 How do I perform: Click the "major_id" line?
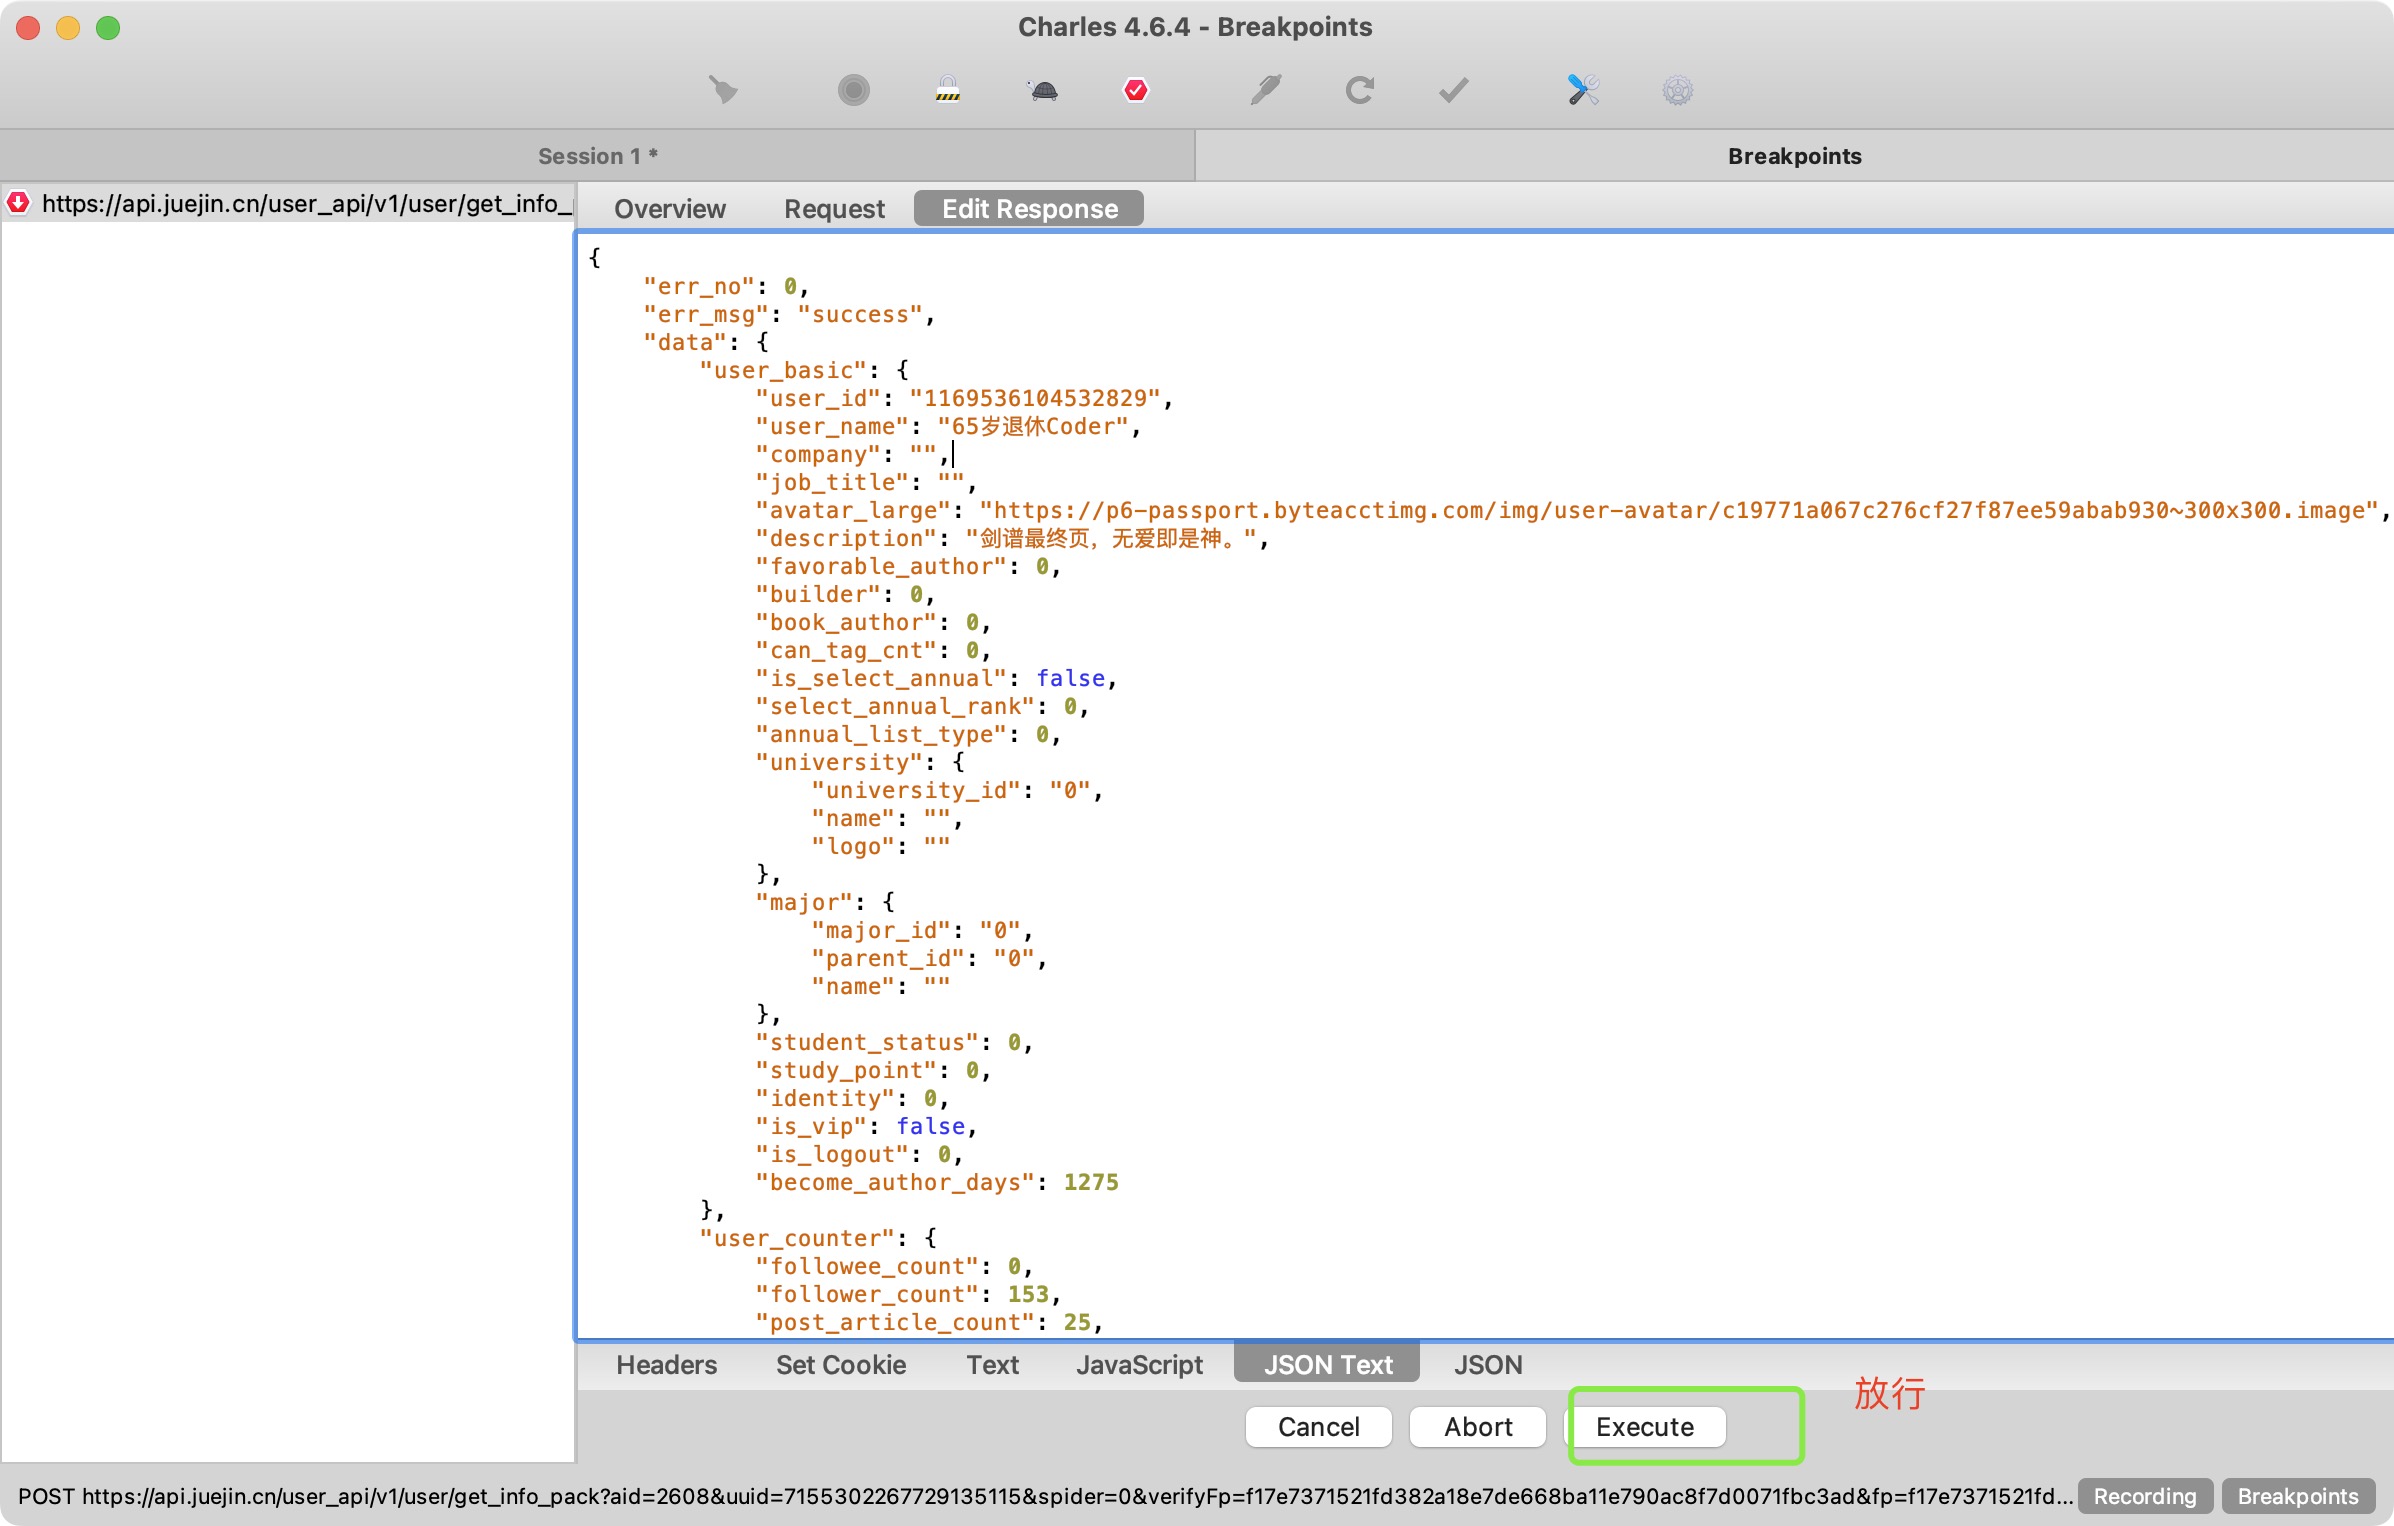pos(922,930)
